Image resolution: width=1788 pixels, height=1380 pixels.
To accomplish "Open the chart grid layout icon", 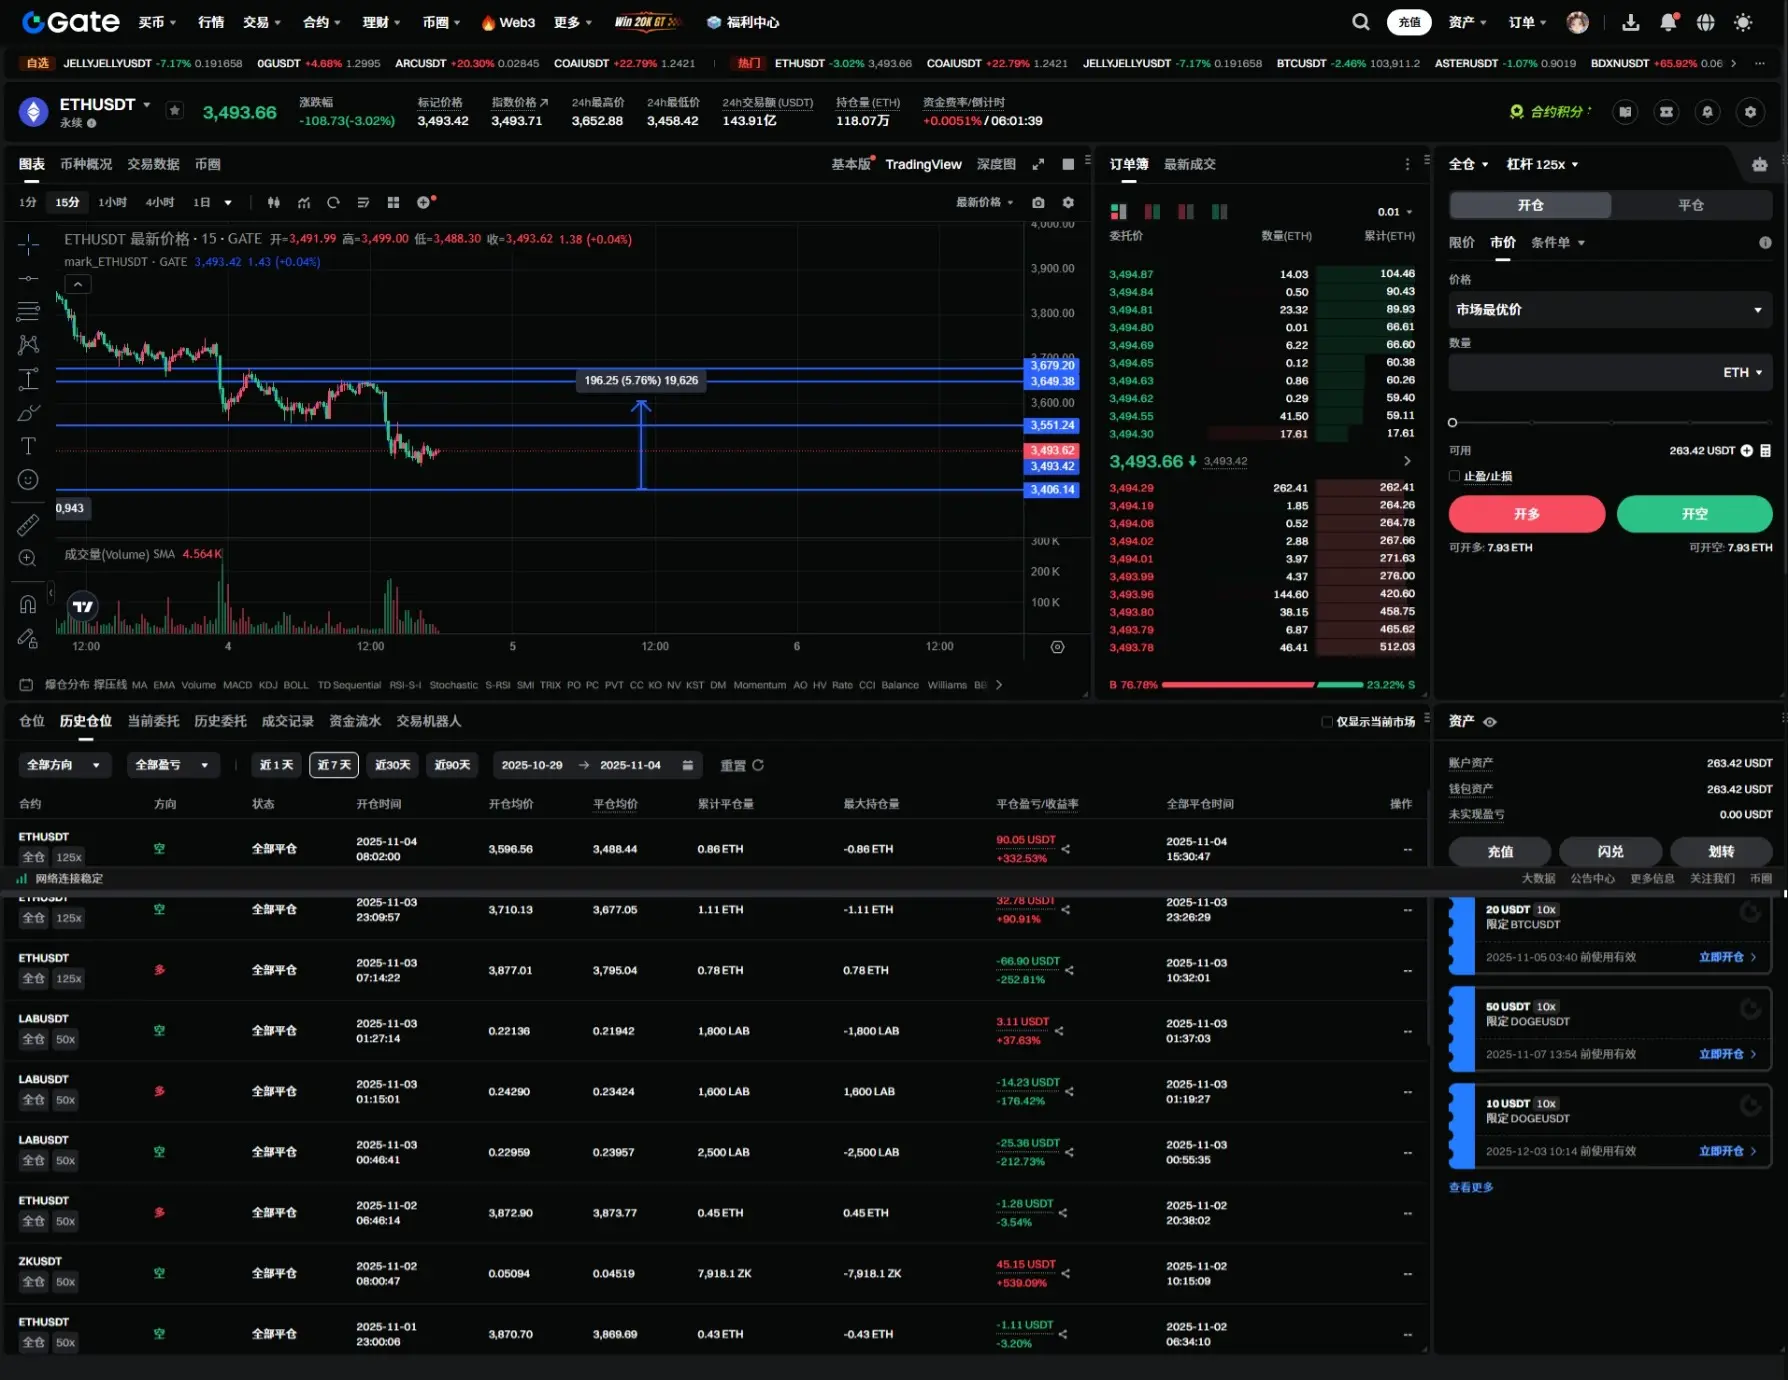I will point(393,202).
